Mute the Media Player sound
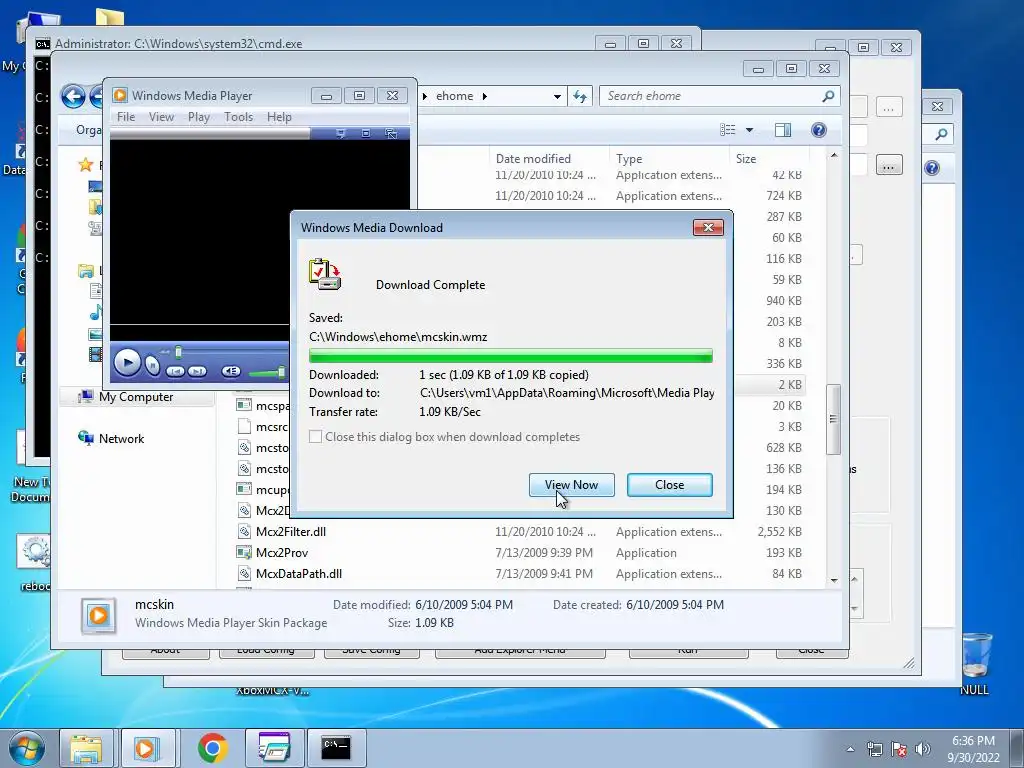The image size is (1024, 768). [231, 371]
